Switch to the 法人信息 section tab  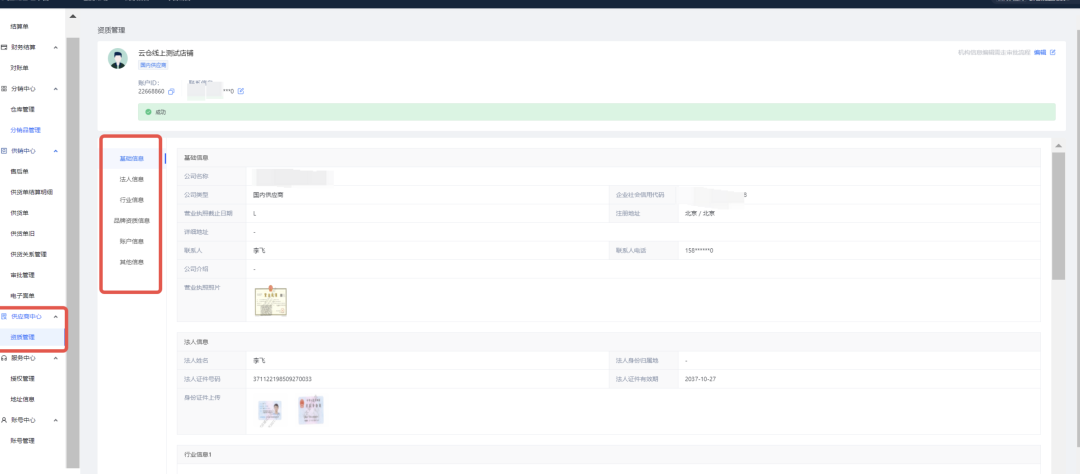[131, 179]
